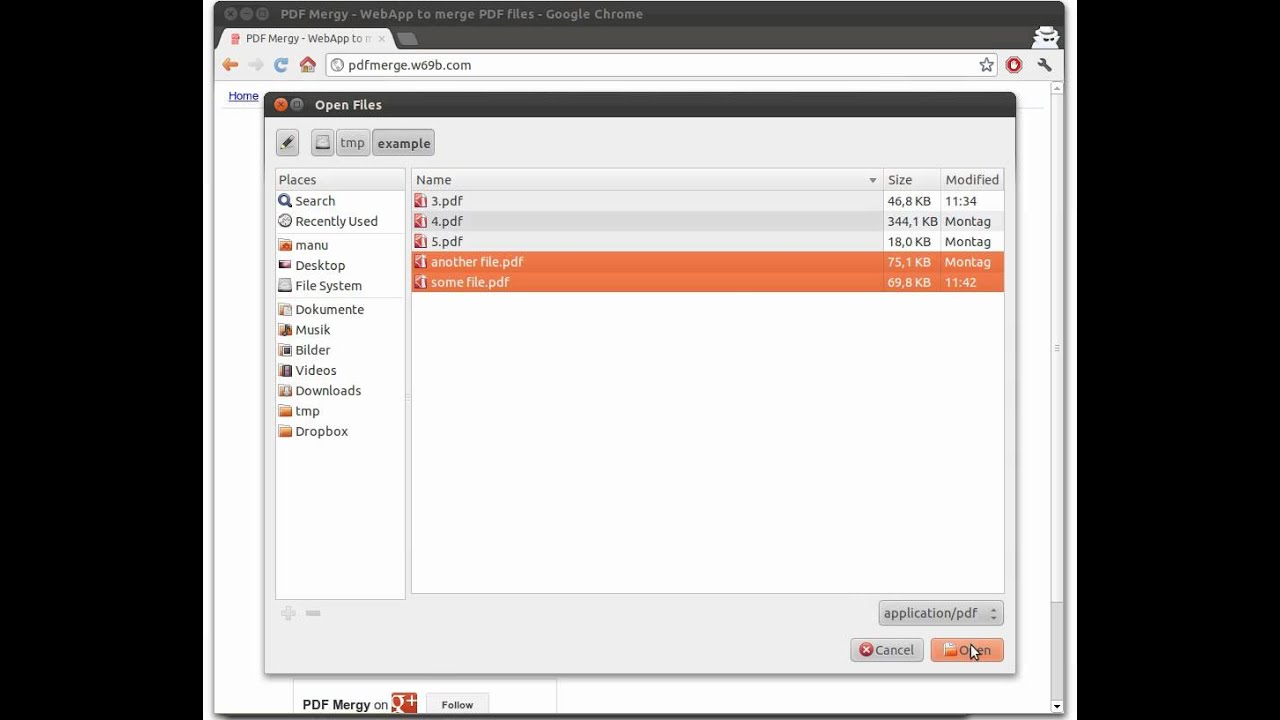Sort by the Modified column header
The image size is (1280, 720).
click(x=972, y=180)
